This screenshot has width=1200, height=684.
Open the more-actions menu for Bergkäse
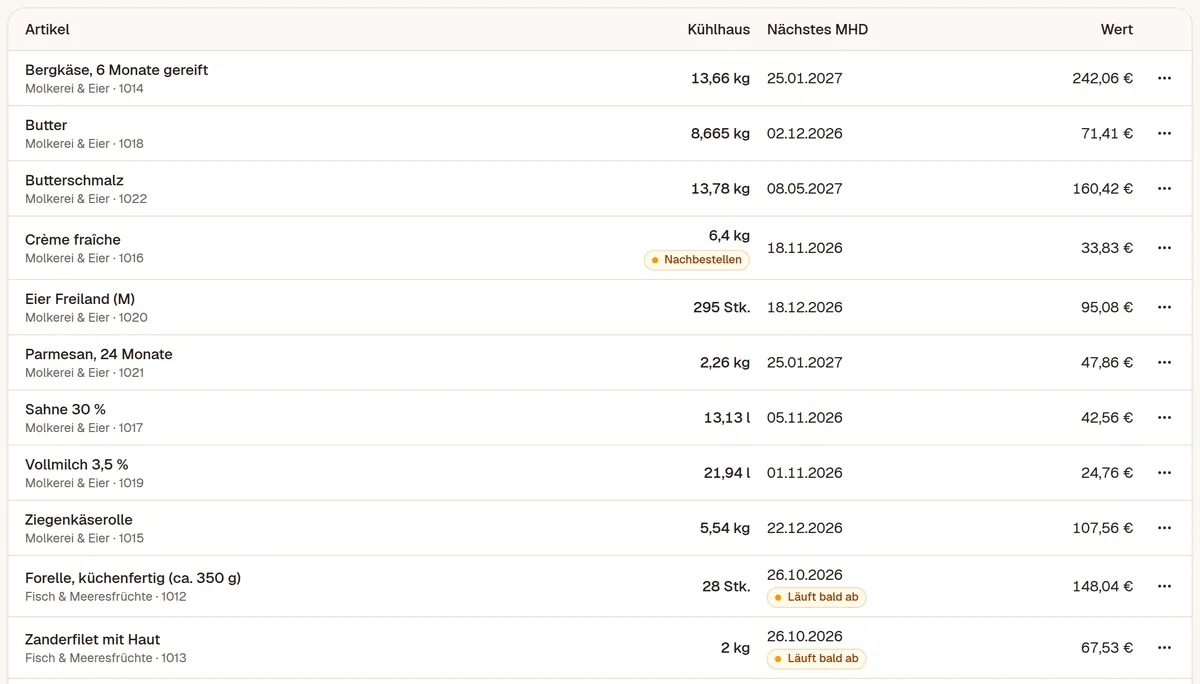coord(1164,78)
